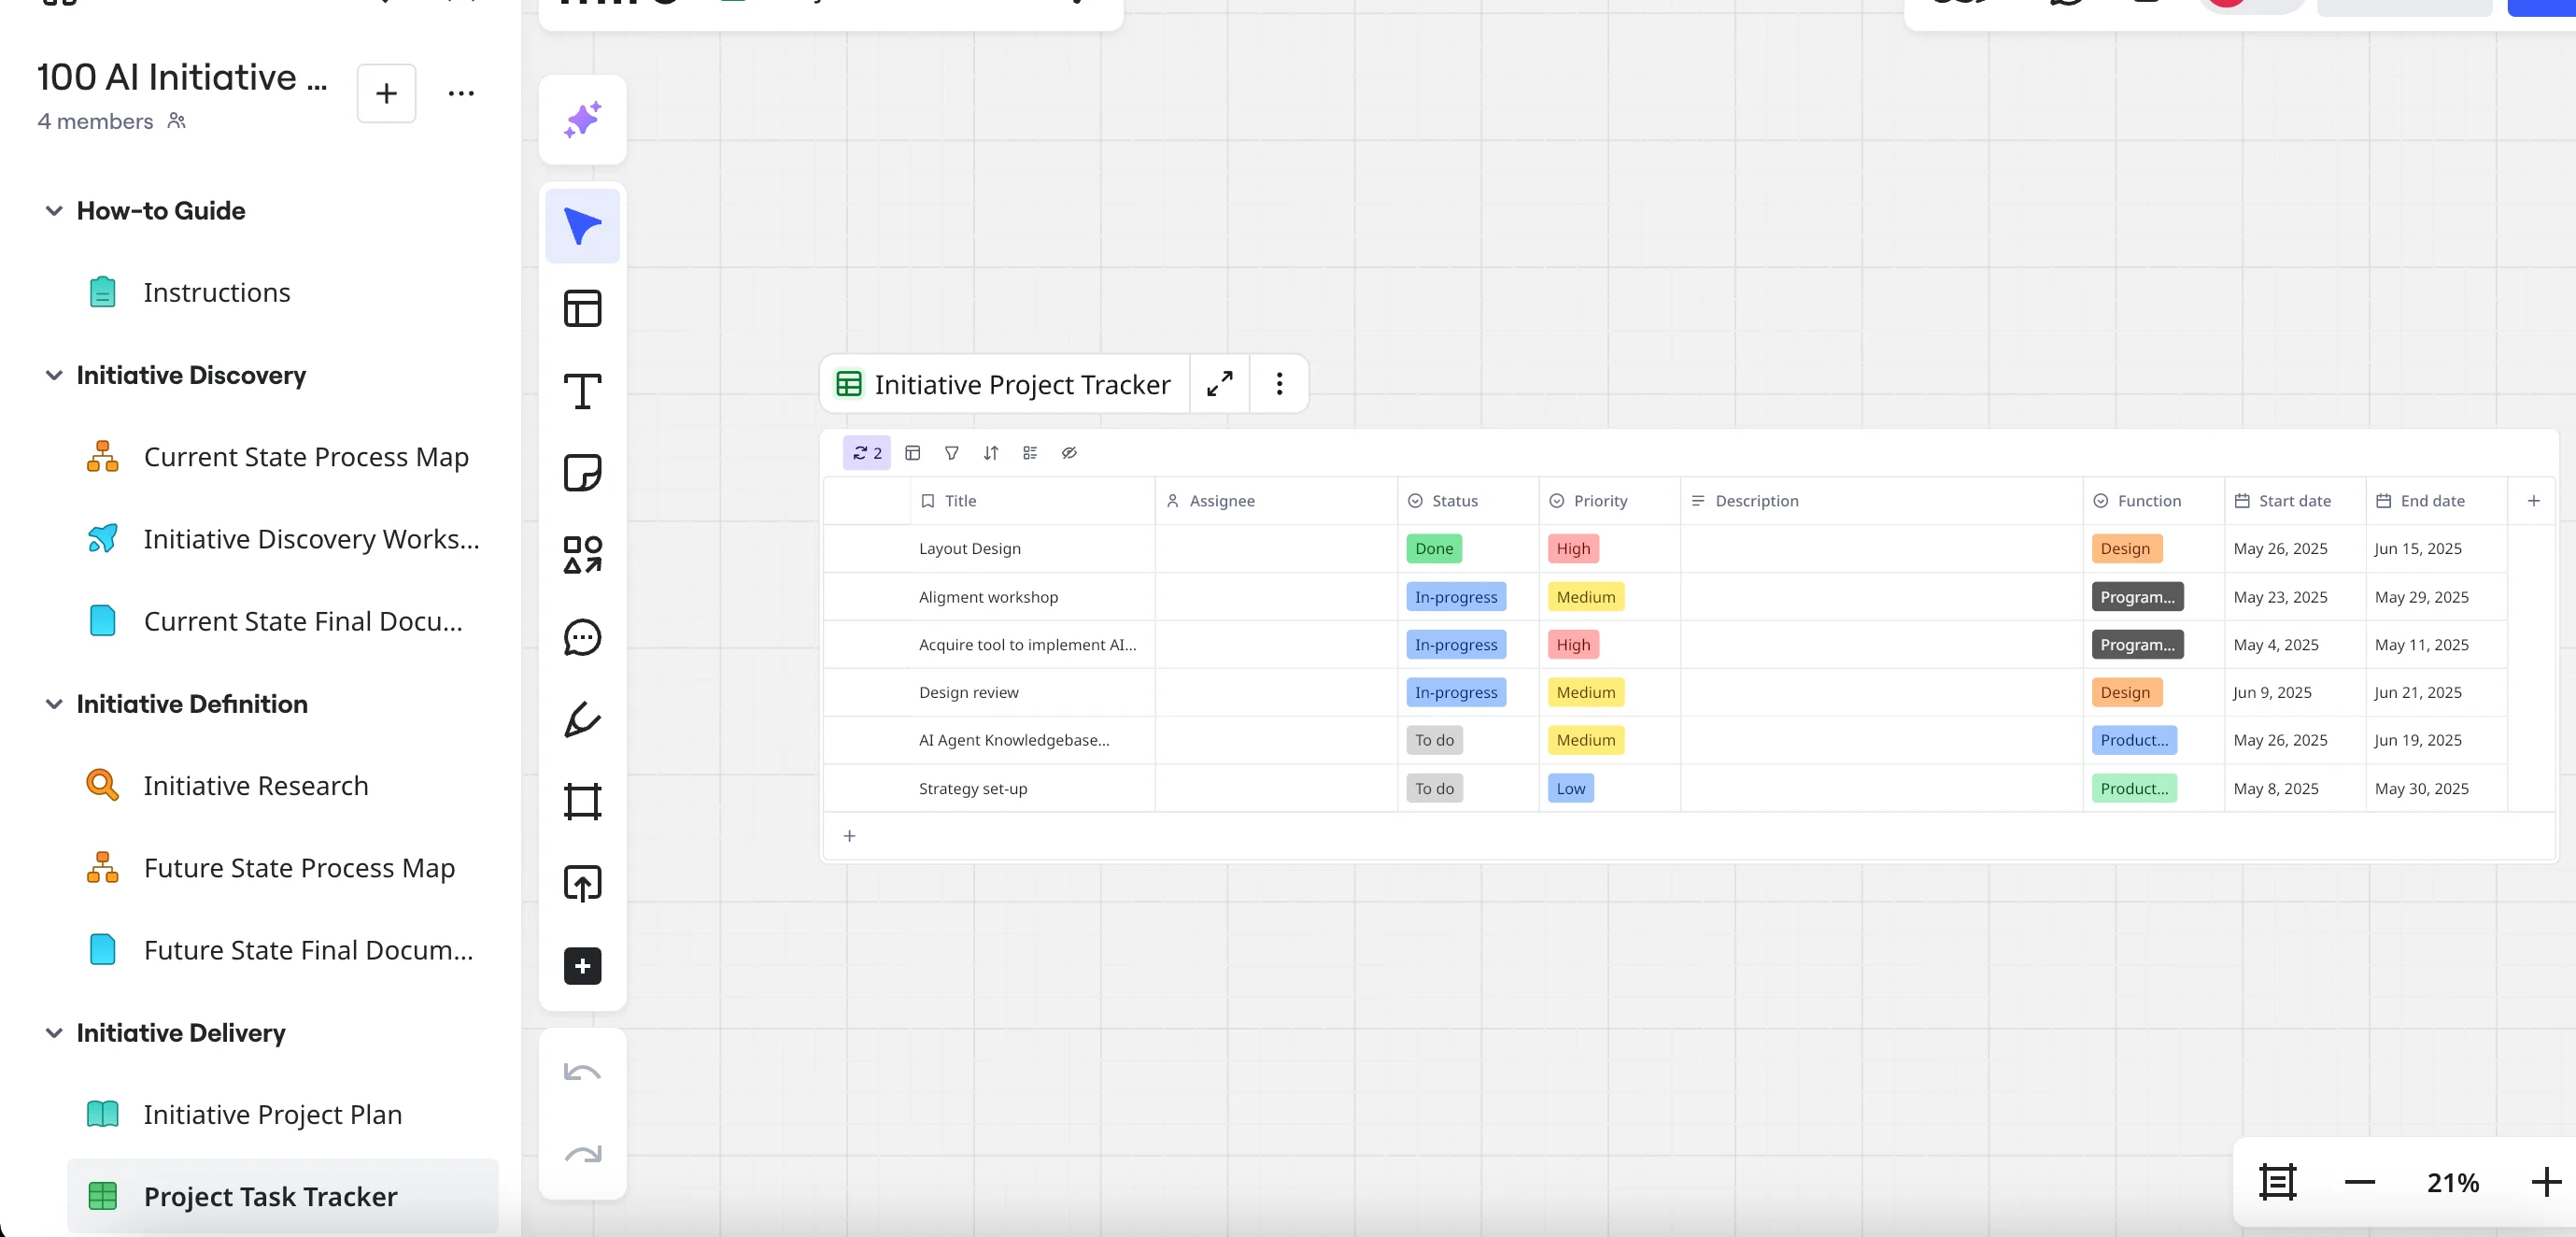This screenshot has width=2576, height=1237.
Task: Collapse the Initiative Delivery section
Action: [x=54, y=1033]
